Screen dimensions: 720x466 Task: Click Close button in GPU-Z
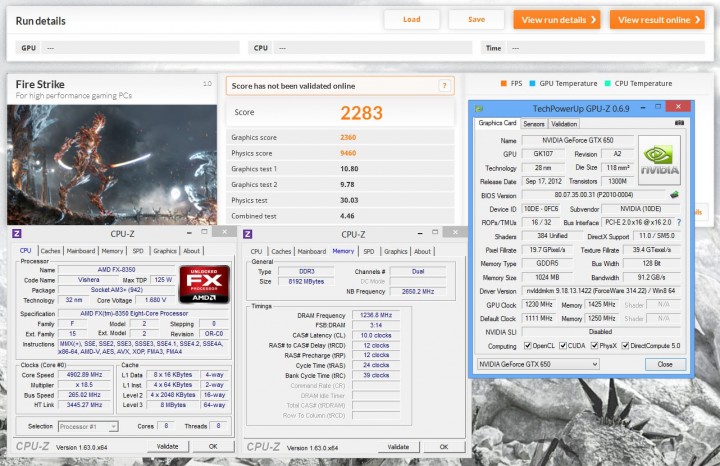point(665,364)
